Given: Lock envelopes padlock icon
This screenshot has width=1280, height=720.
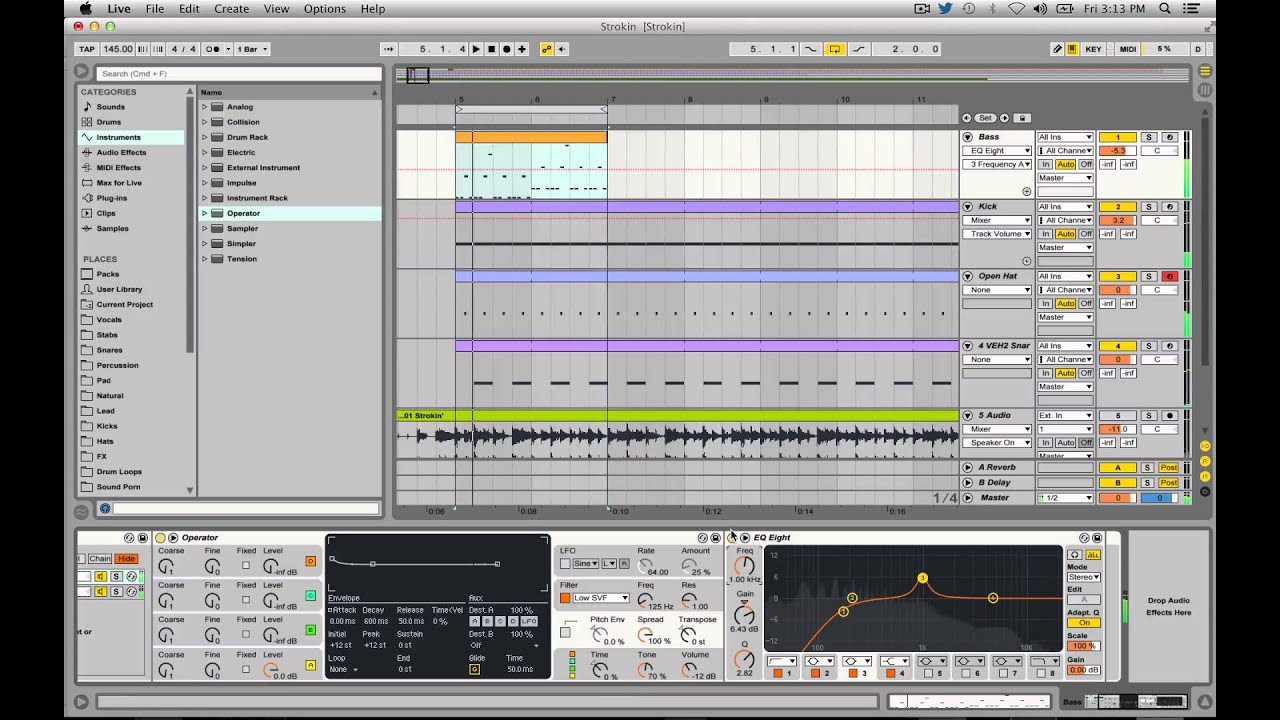Looking at the screenshot, I should 1022,118.
